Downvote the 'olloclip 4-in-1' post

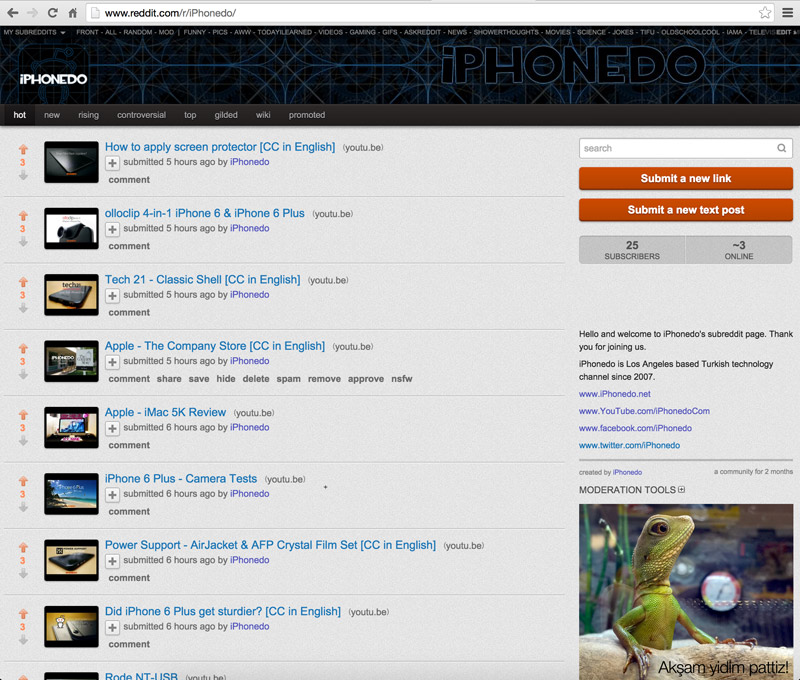(x=23, y=242)
